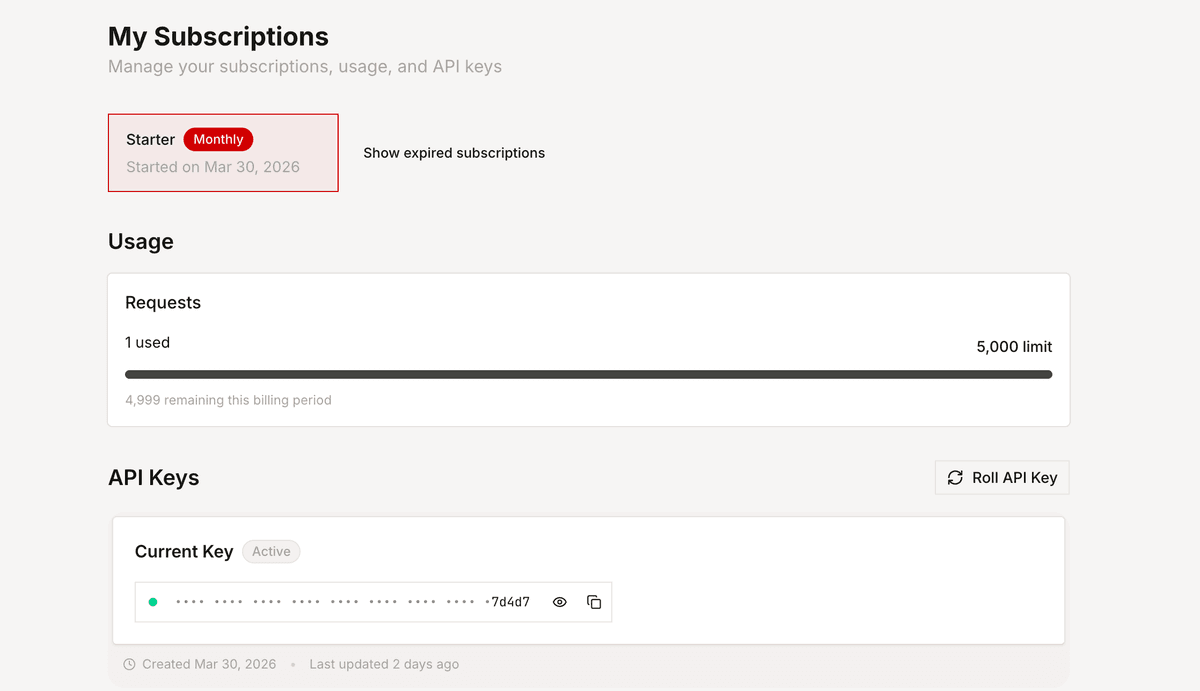This screenshot has height=691, width=1200.
Task: Click the My Subscriptions page title
Action: click(x=218, y=36)
